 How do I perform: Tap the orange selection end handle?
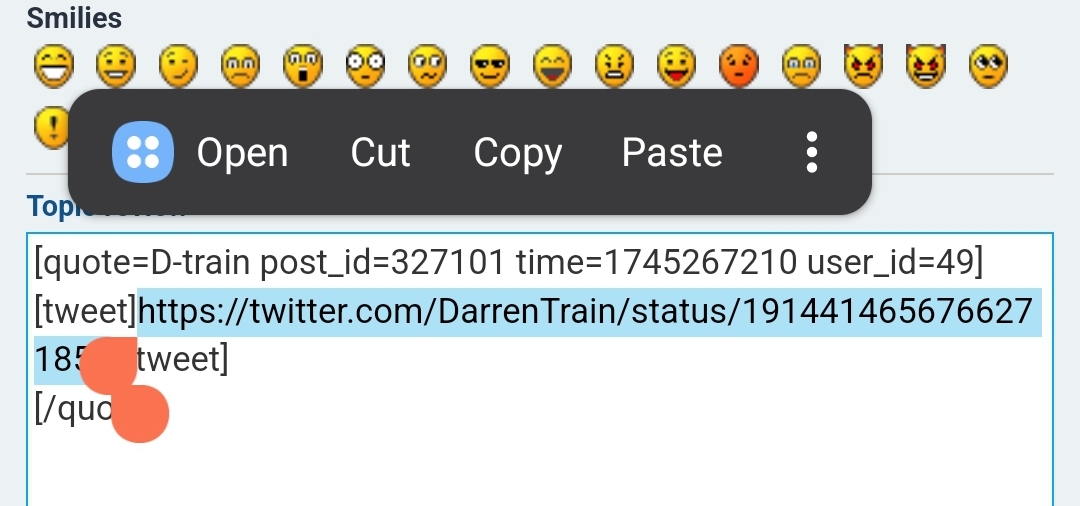140,413
